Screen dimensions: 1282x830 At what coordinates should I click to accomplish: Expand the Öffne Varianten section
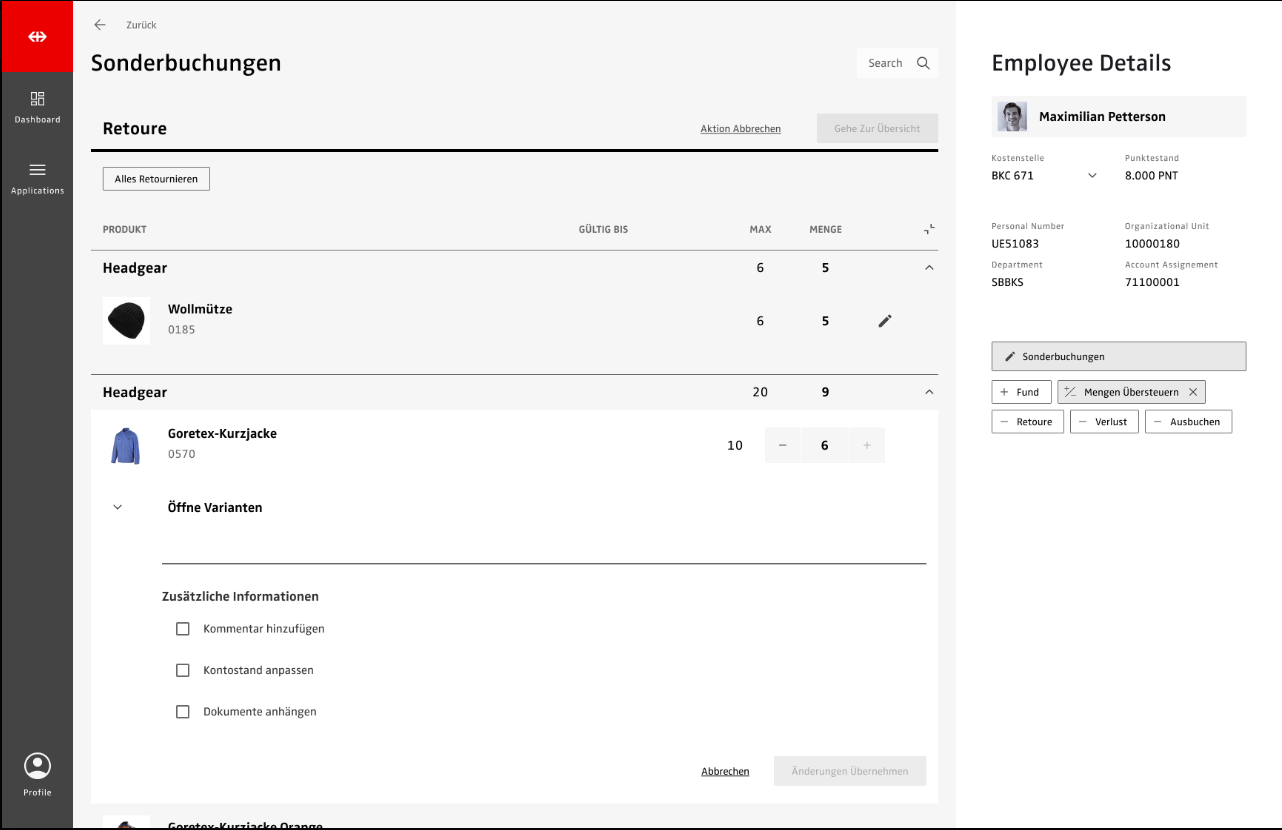(x=118, y=508)
